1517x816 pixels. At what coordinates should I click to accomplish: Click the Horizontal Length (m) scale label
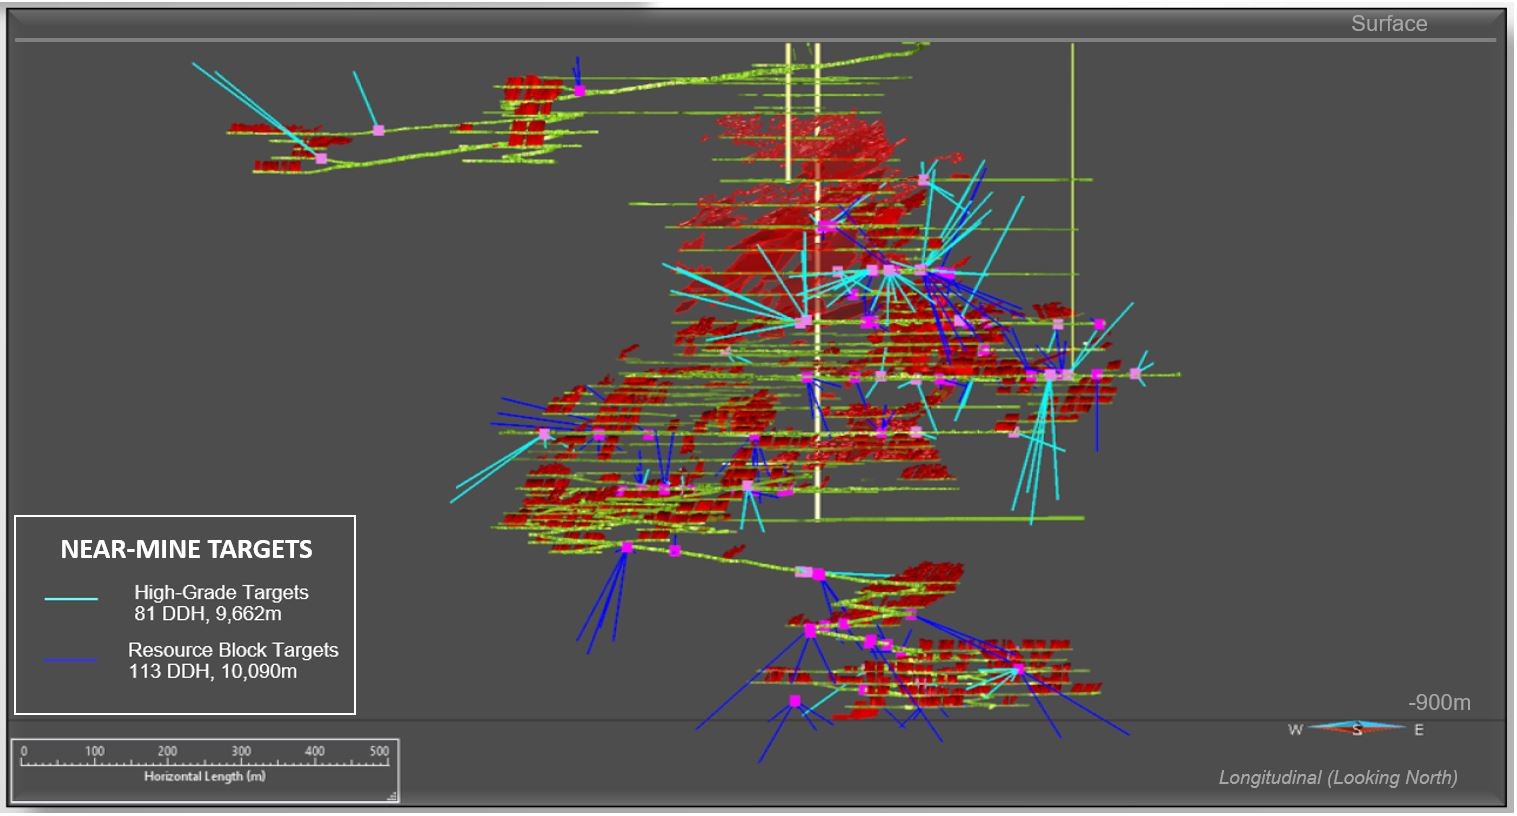(204, 776)
